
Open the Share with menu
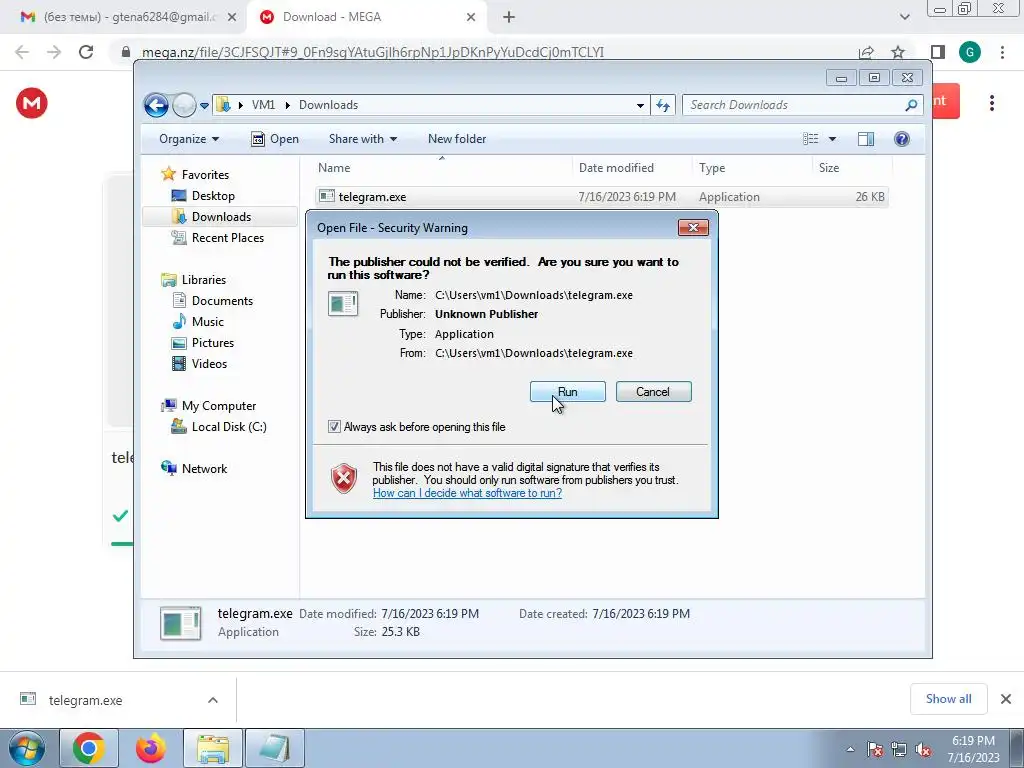[362, 139]
